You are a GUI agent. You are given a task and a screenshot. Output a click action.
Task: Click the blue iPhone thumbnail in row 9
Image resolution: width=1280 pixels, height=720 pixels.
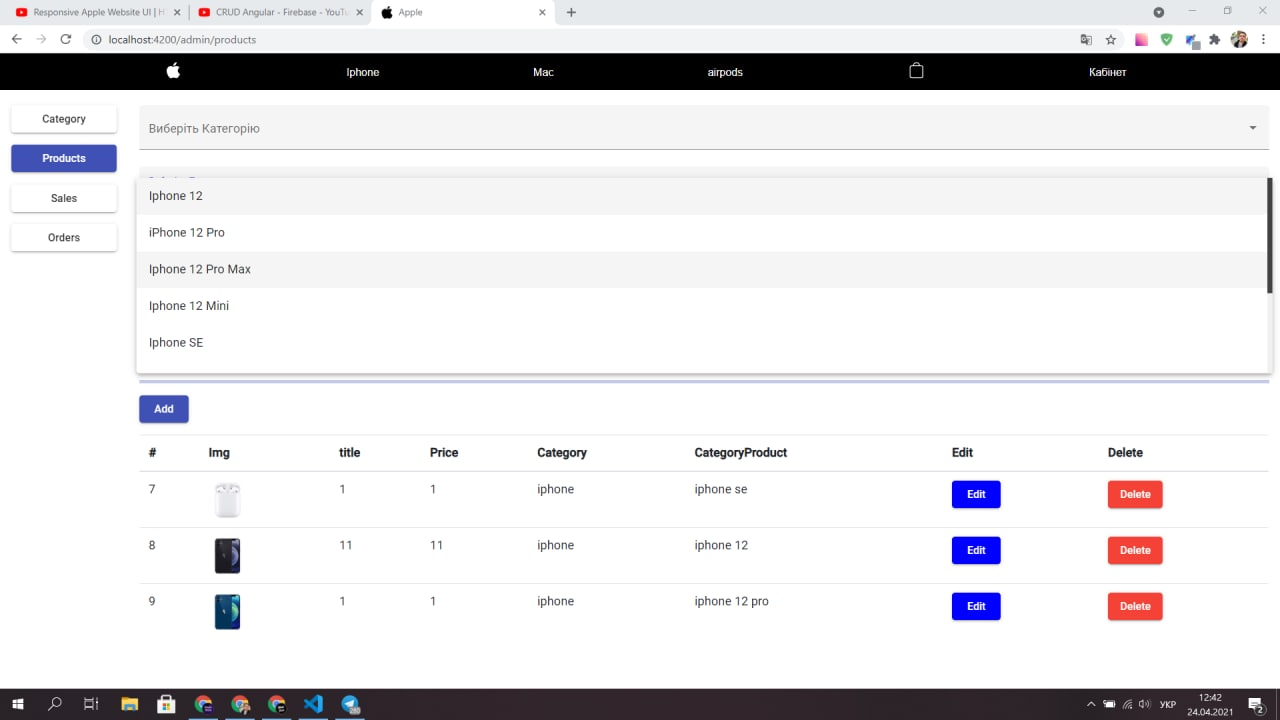[227, 611]
